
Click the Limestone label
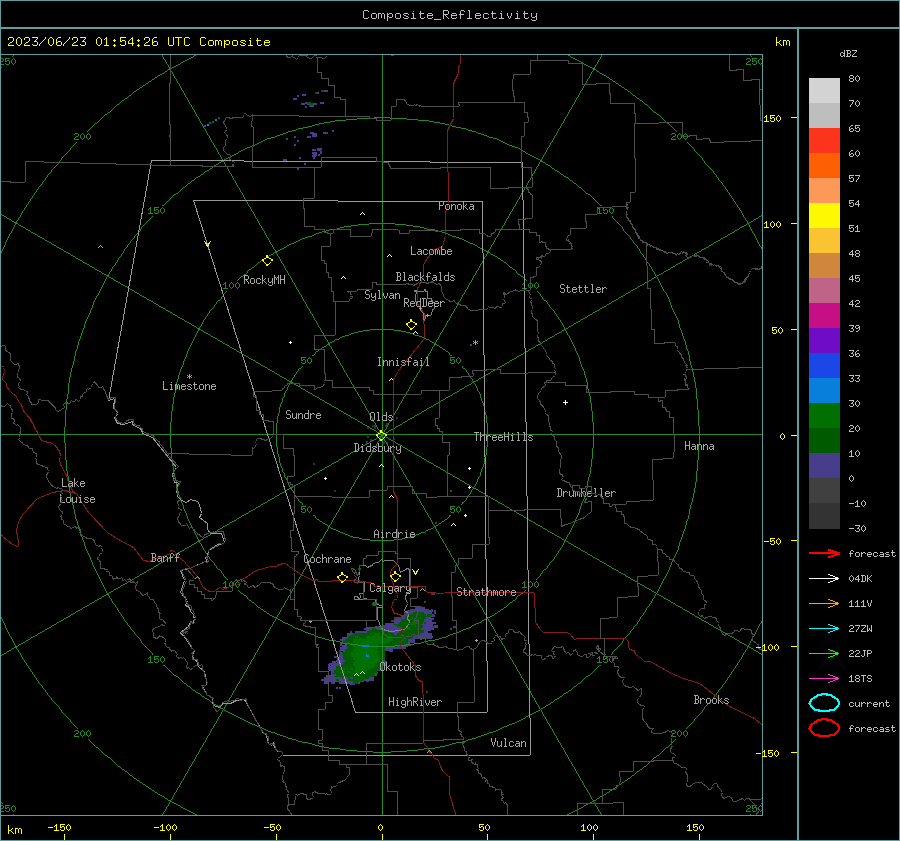pyautogui.click(x=189, y=386)
